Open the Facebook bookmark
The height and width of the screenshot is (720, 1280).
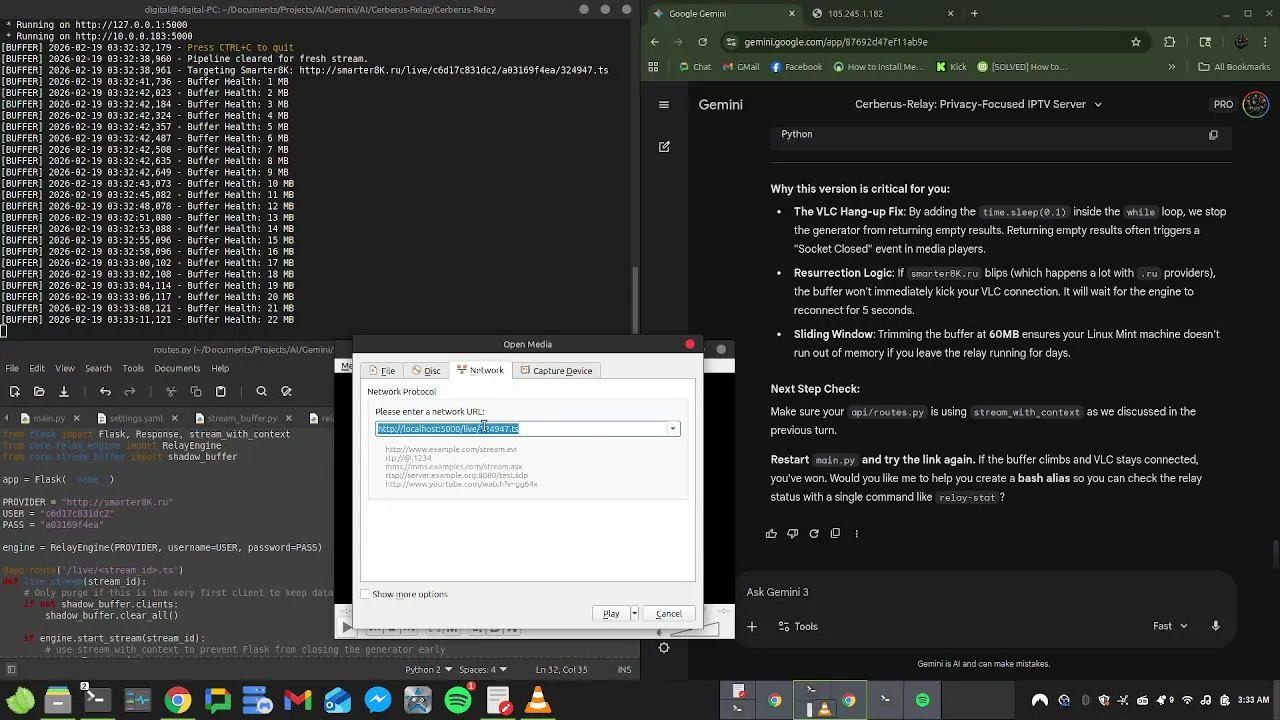pyautogui.click(x=796, y=67)
